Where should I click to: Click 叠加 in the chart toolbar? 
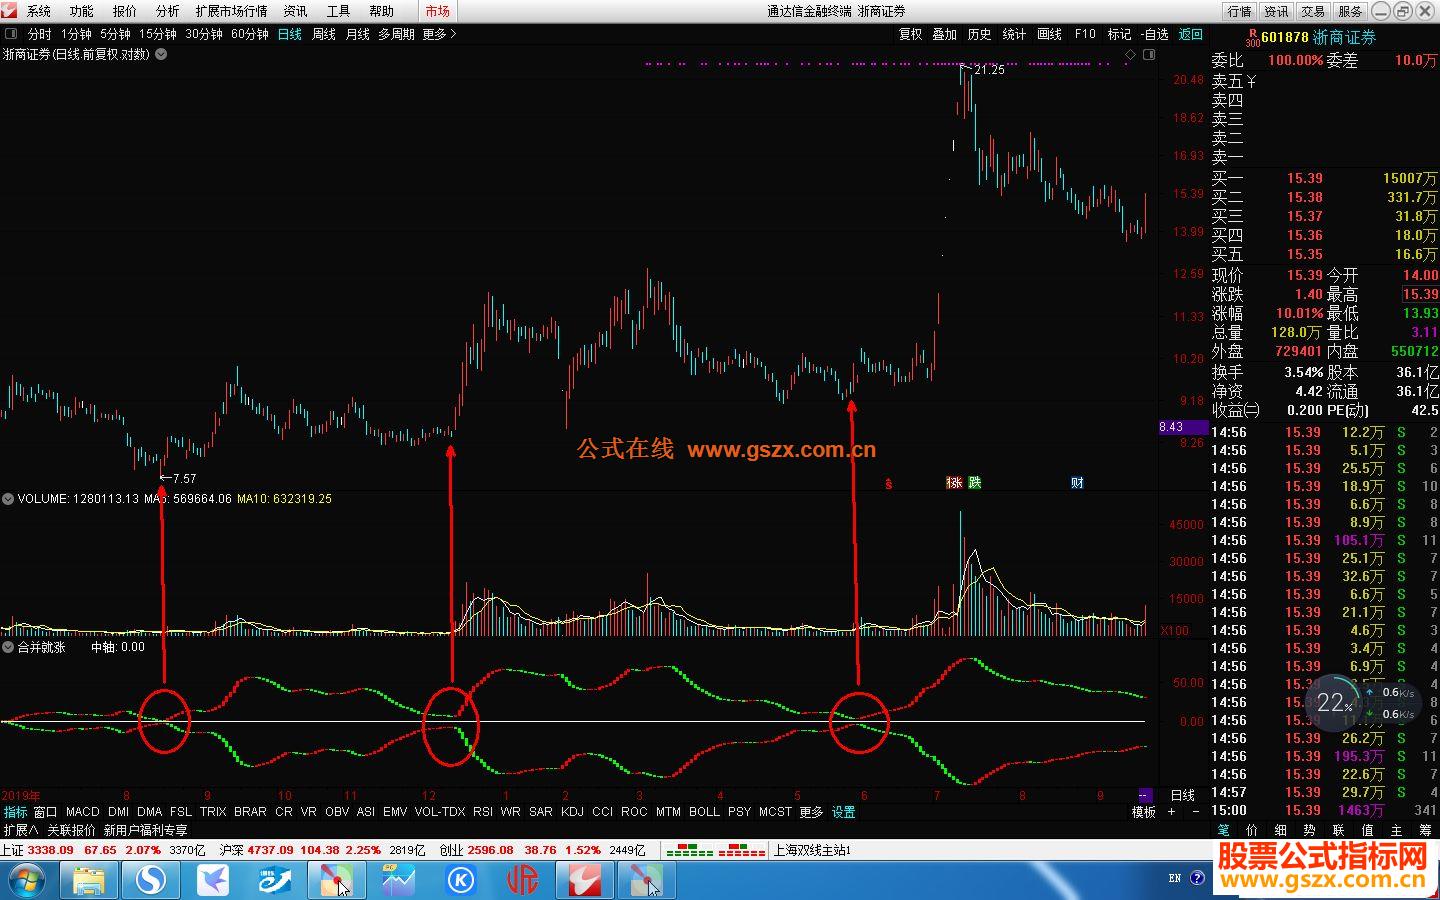click(945, 34)
